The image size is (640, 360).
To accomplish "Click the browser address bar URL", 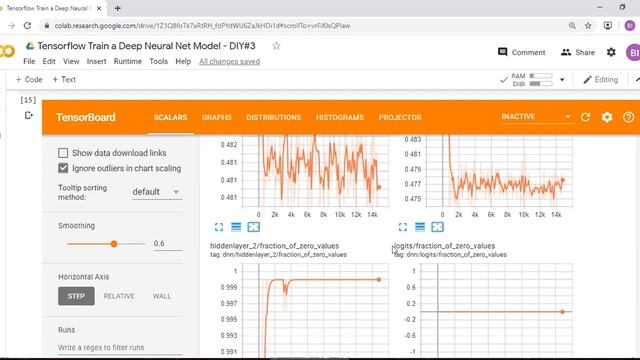I will click(202, 26).
